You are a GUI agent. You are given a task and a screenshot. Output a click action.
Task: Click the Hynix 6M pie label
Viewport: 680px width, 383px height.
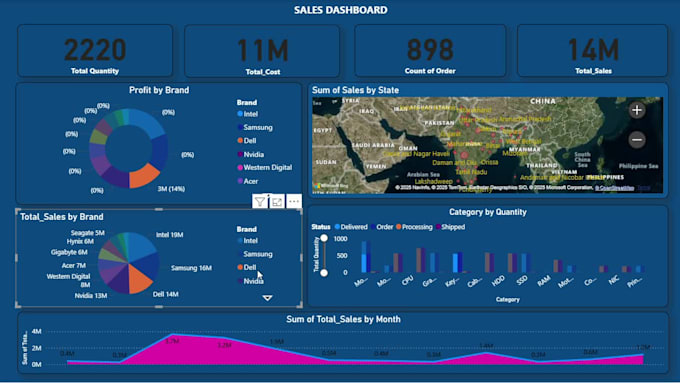coord(80,241)
